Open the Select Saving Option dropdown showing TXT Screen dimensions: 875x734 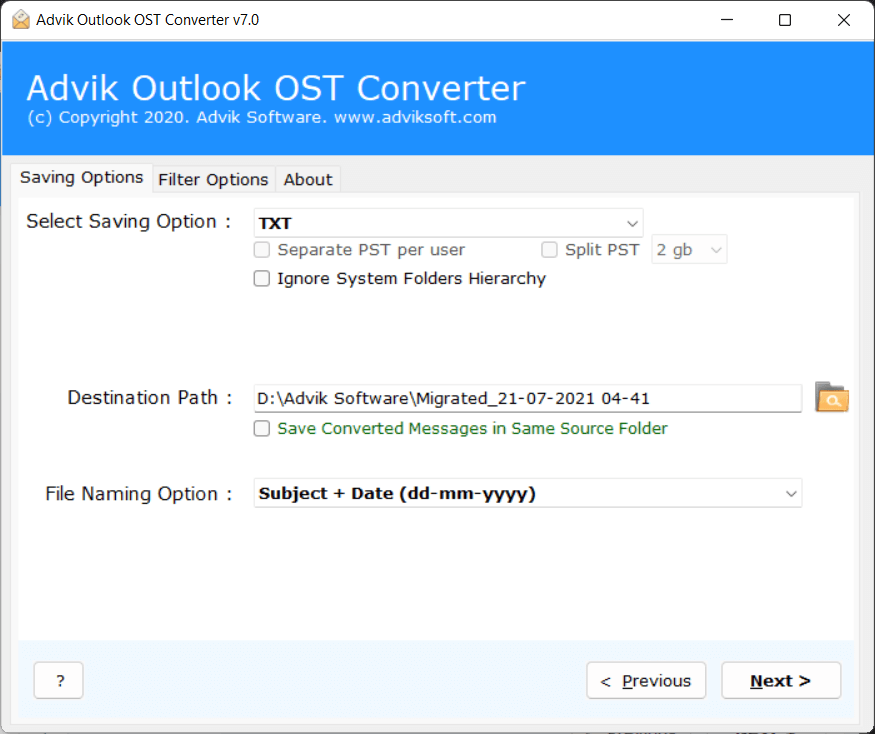tap(448, 223)
